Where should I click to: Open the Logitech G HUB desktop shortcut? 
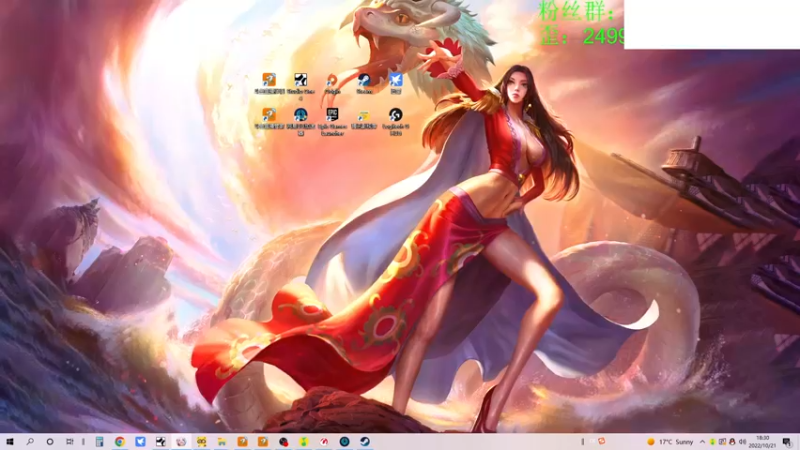[396, 120]
